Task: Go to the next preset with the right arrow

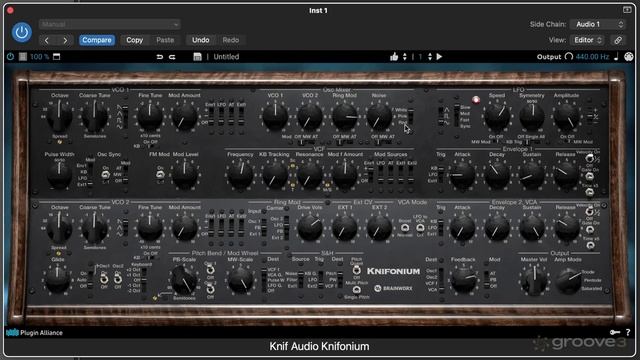Action: [65, 40]
